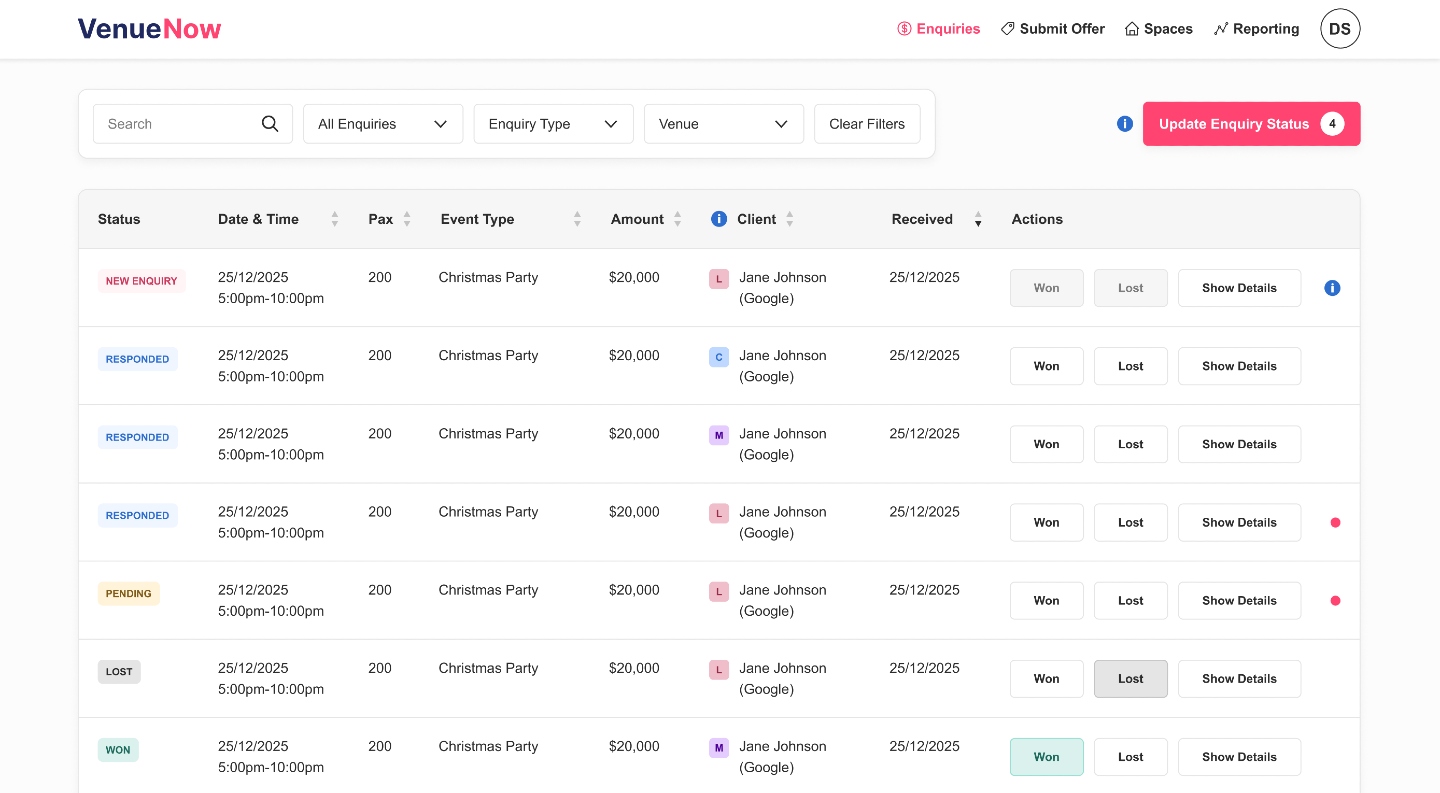
Task: Click the DS user avatar
Action: (x=1340, y=29)
